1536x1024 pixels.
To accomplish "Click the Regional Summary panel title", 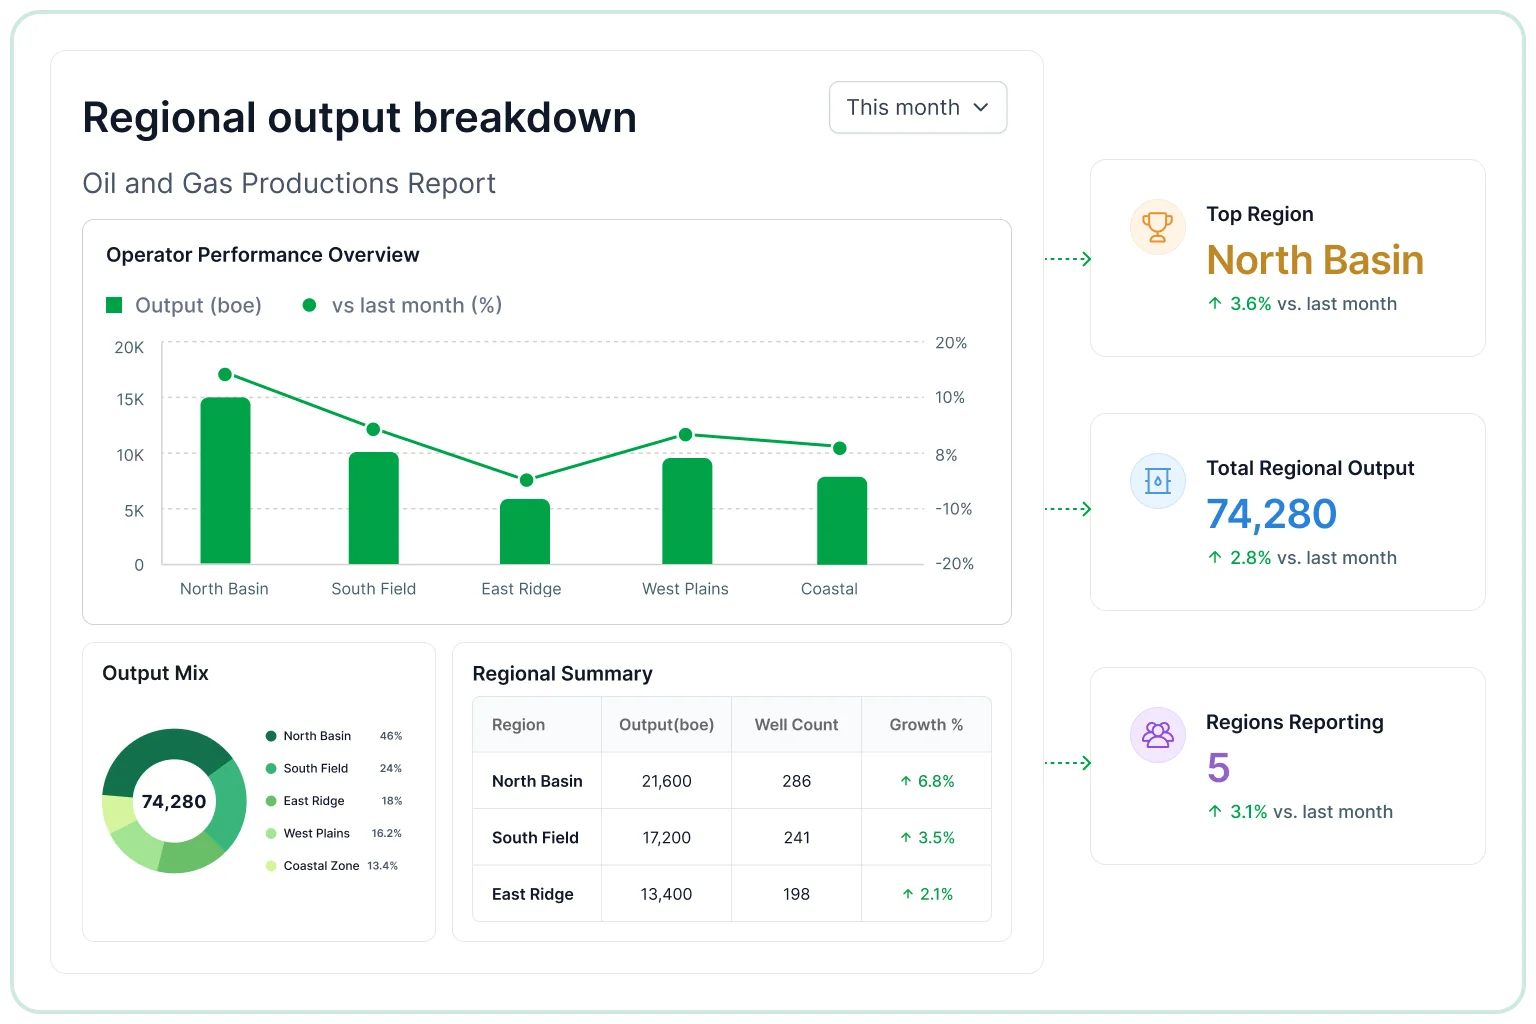I will [562, 674].
